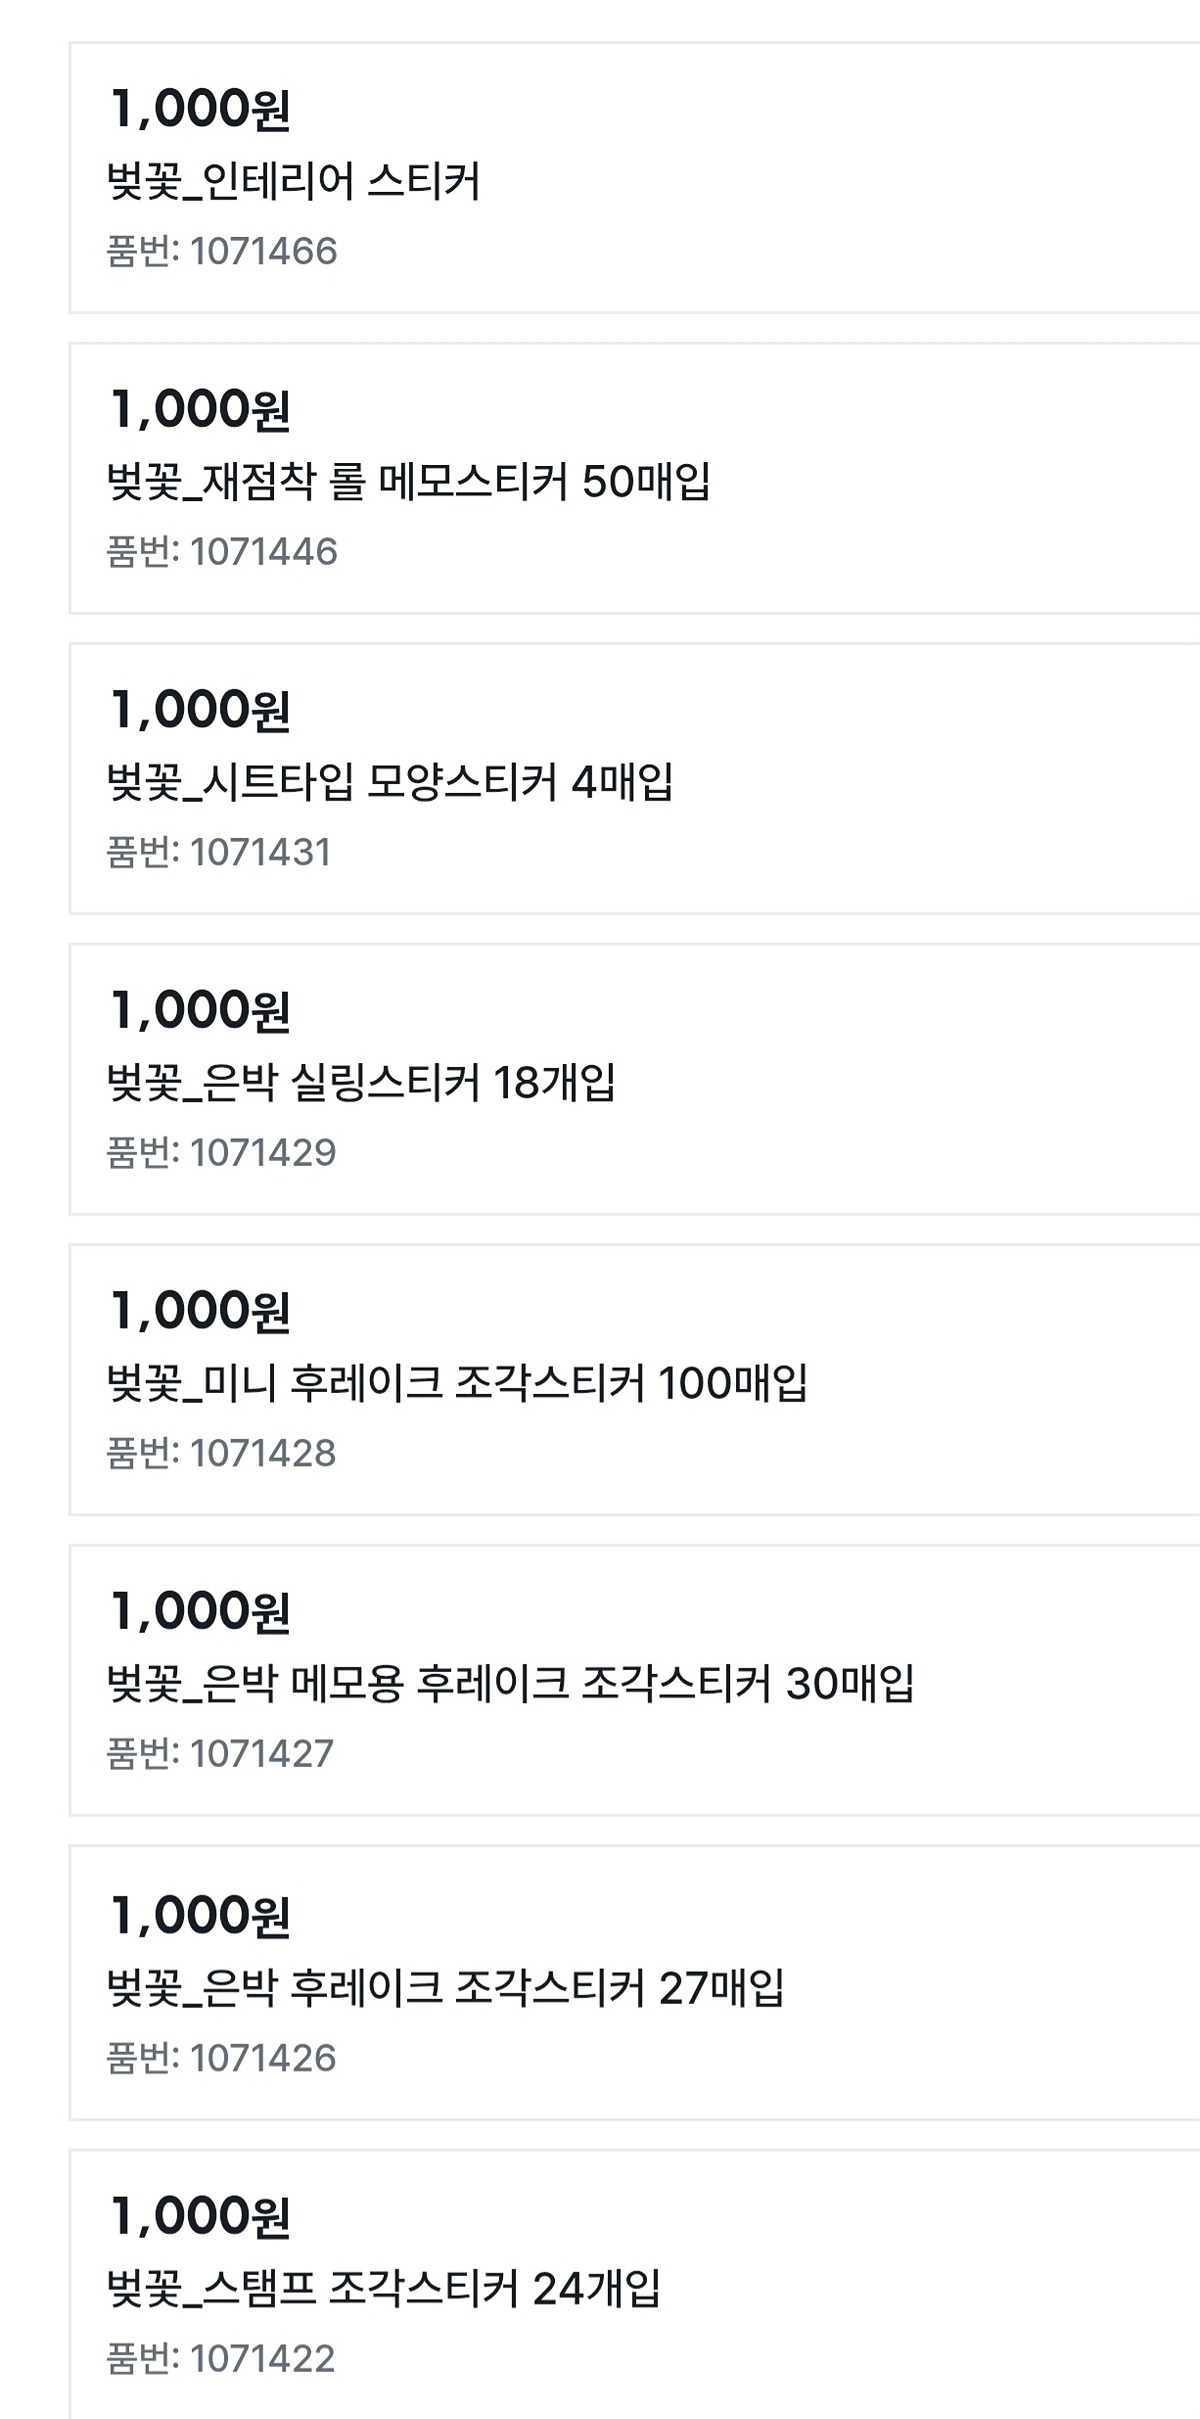The height and width of the screenshot is (2419, 1200).
Task: Click the 1,000원 price above 인테리어 스티커
Action: 200,109
